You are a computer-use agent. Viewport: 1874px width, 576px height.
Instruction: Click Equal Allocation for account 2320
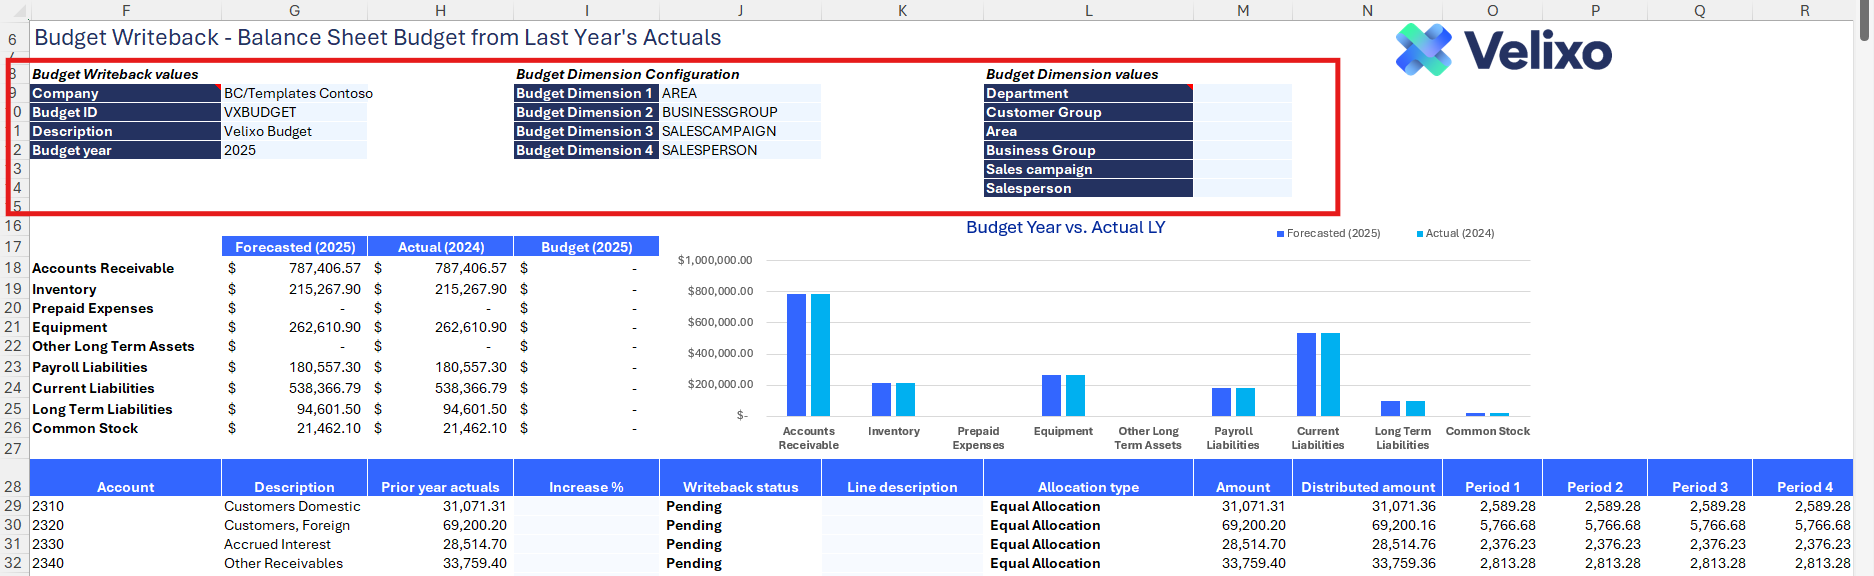click(1045, 526)
